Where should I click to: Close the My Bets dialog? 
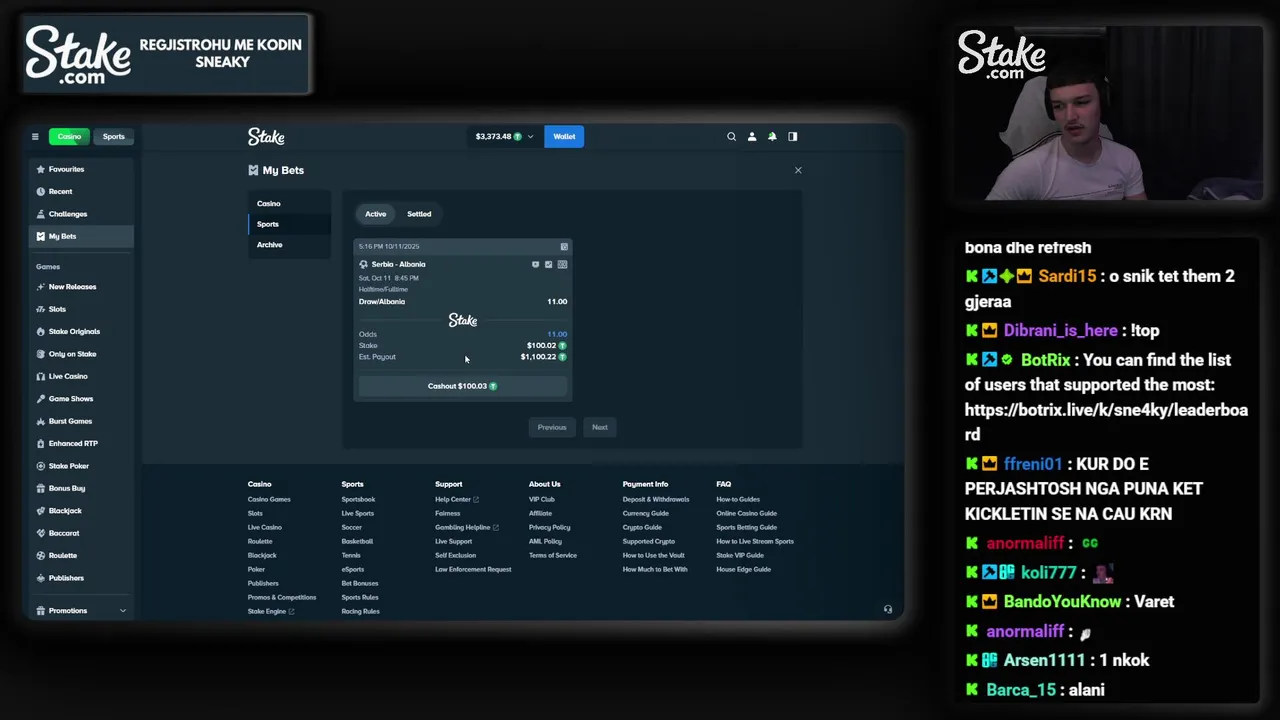(798, 170)
